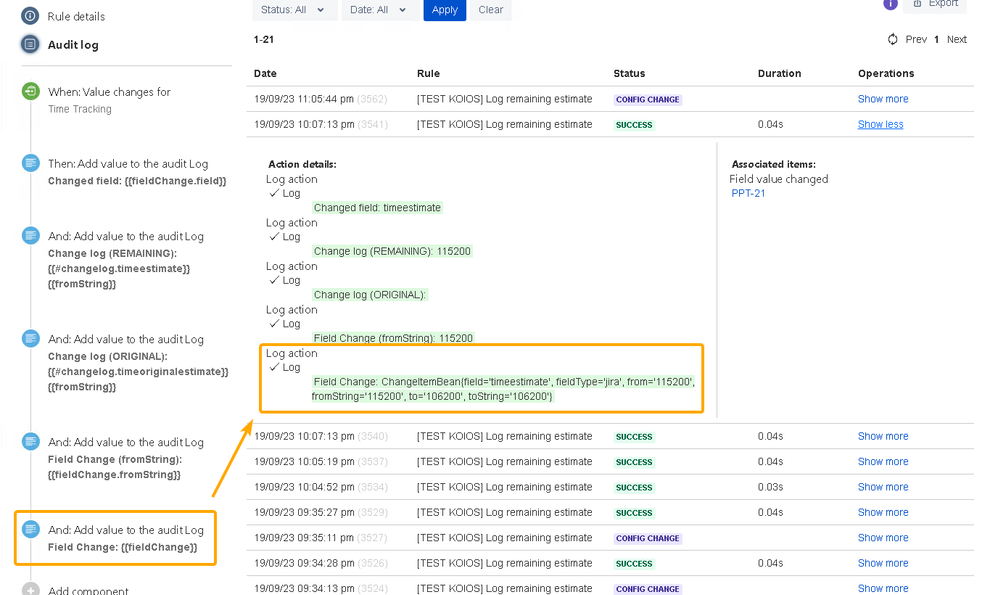
Task: Click the Export button
Action: point(935,5)
